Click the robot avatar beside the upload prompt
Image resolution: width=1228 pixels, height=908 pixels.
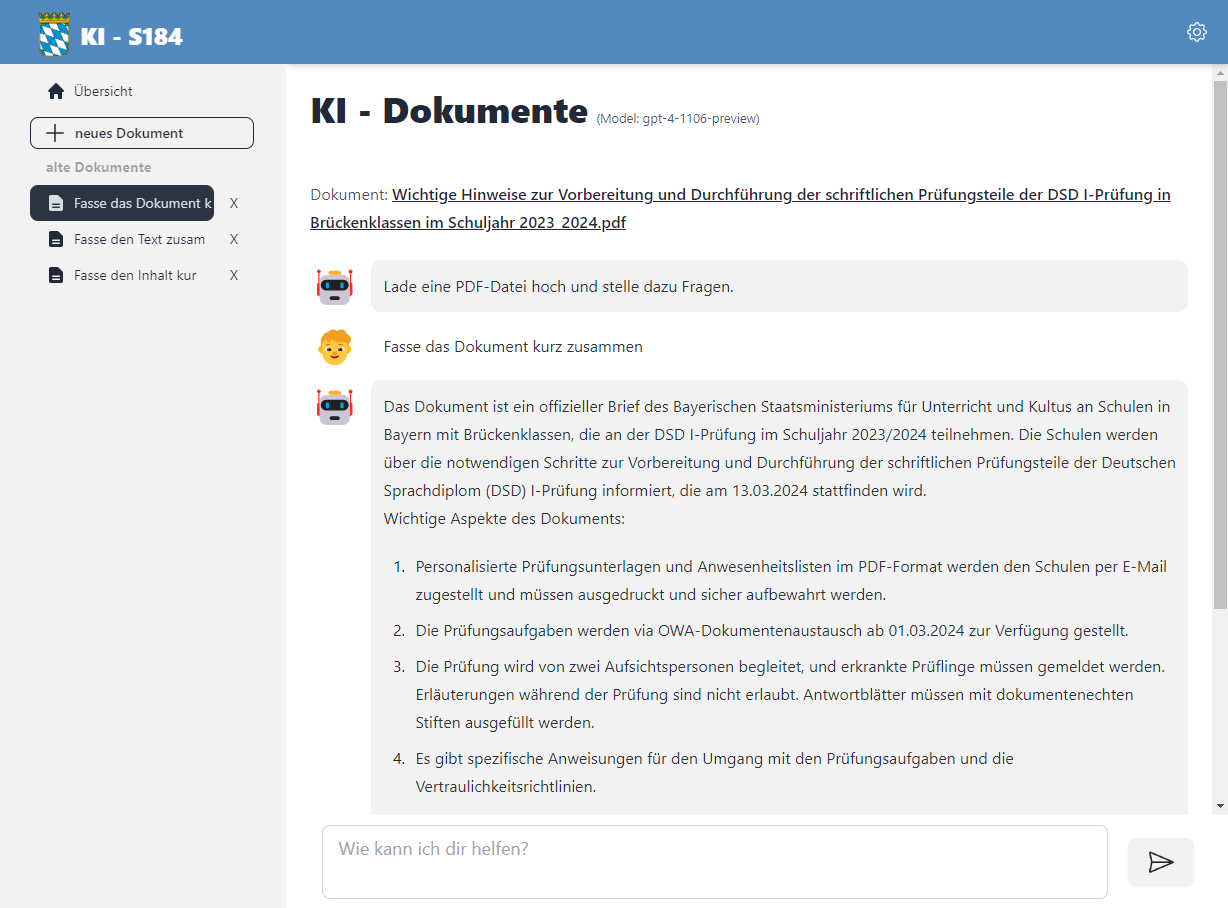(x=335, y=286)
